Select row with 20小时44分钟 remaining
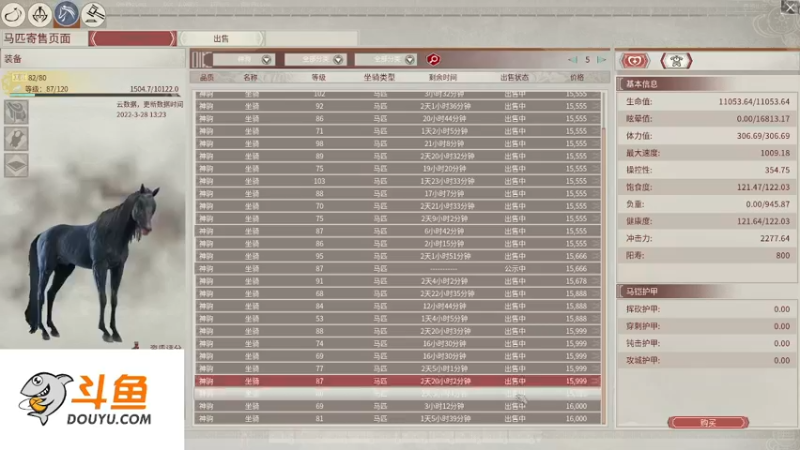Viewport: 800px width, 450px height. 397,118
